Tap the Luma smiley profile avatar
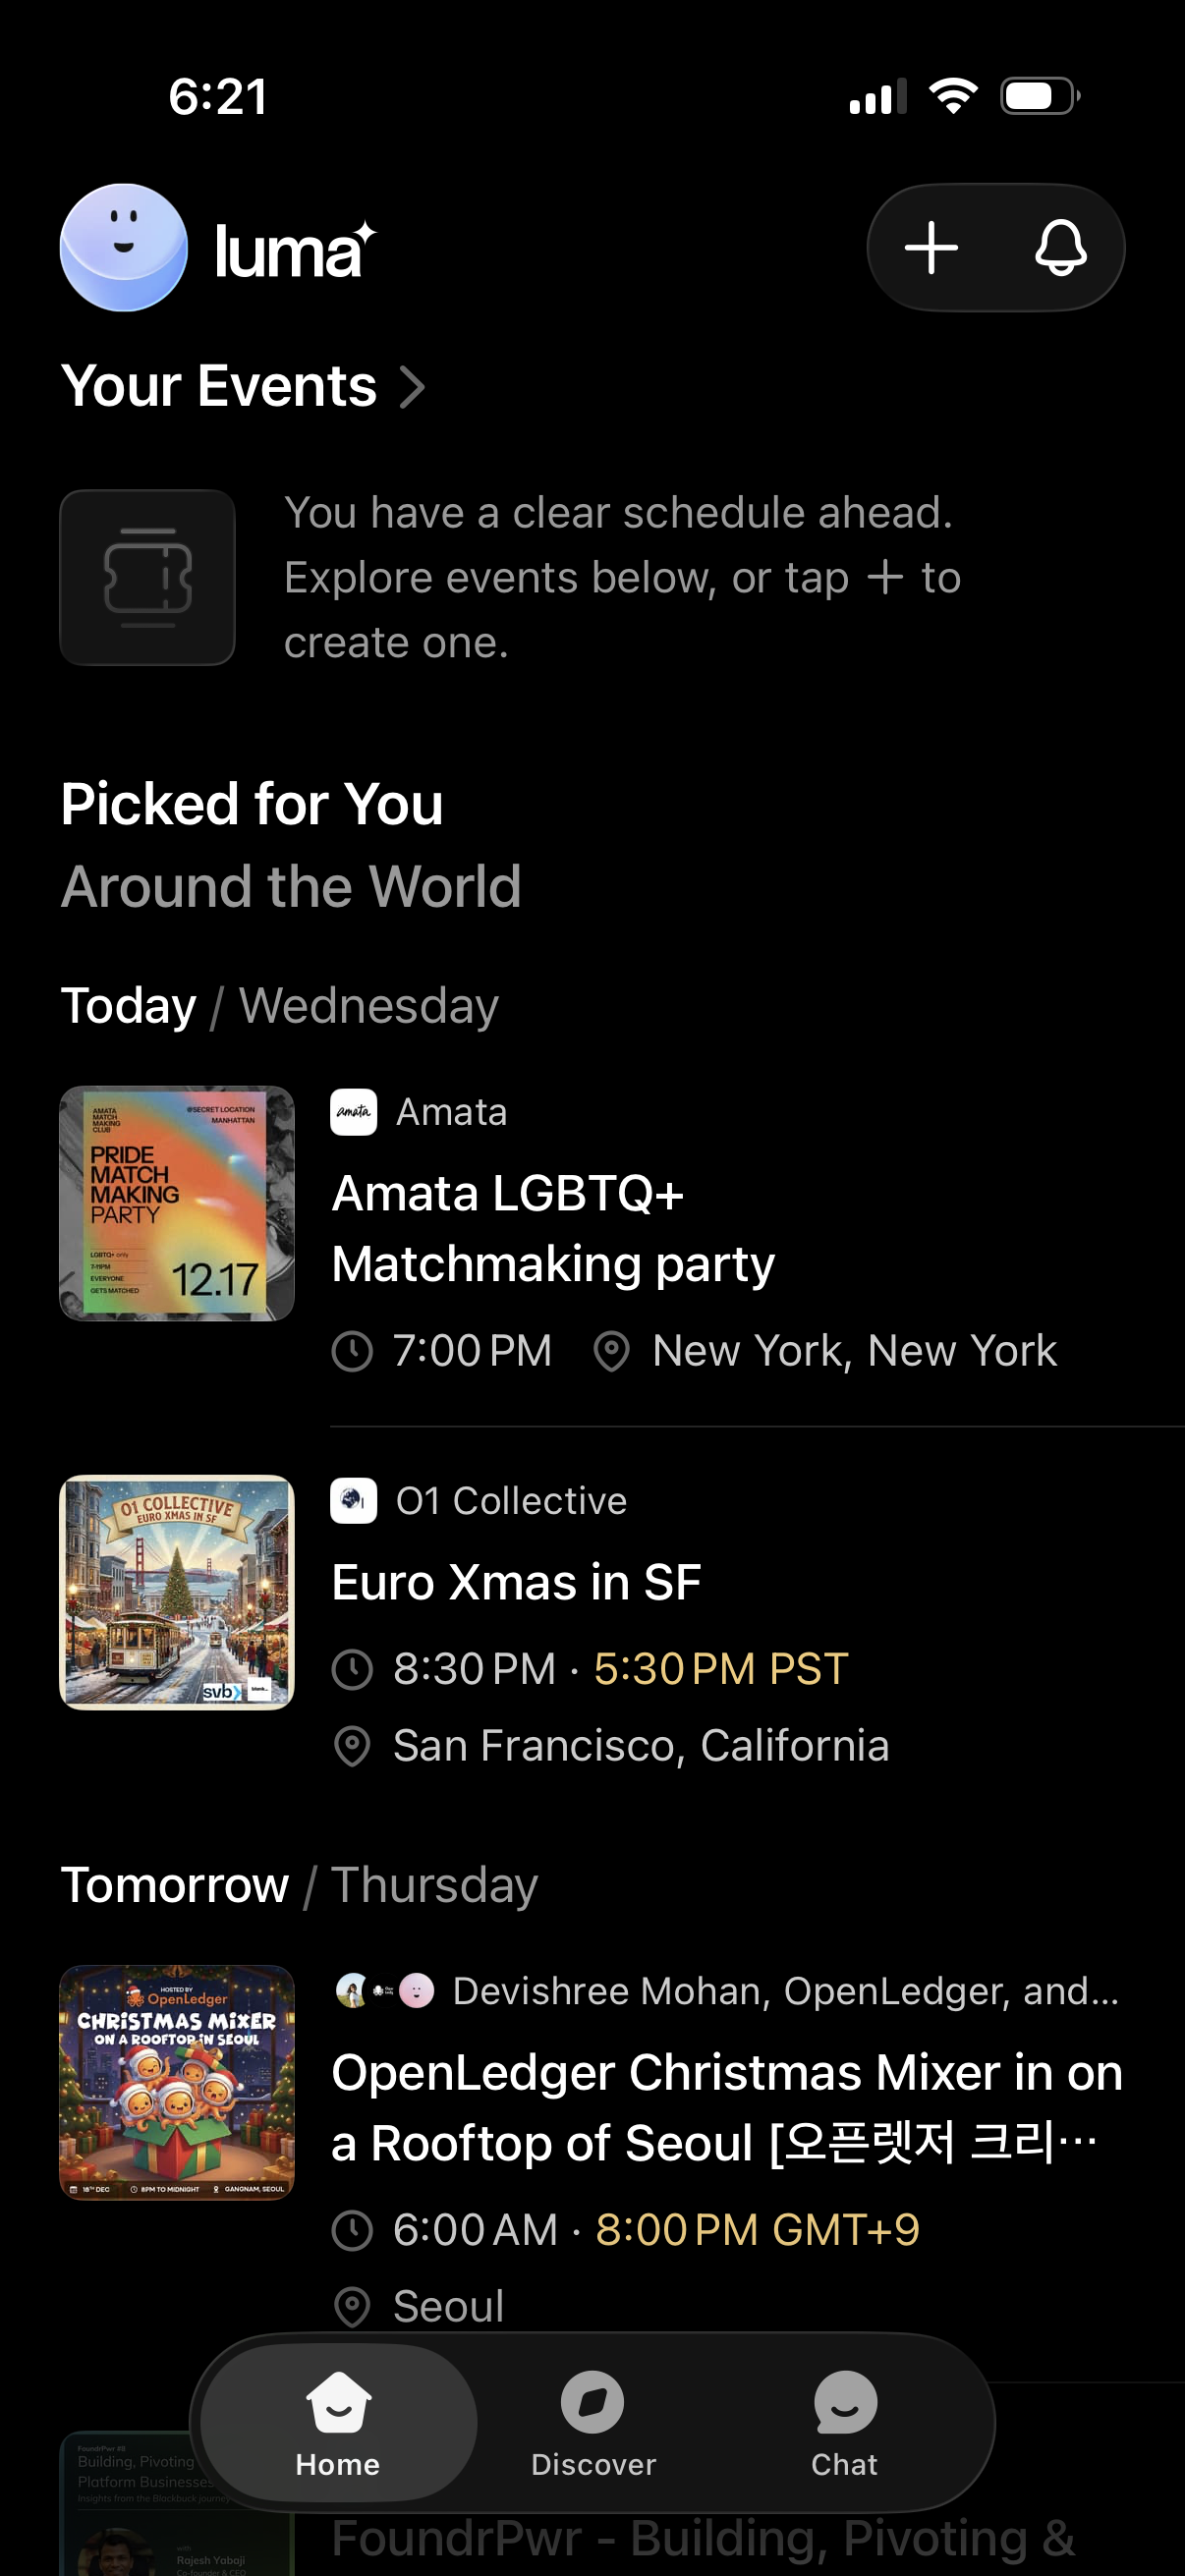Screen dimensions: 1185x2576 pos(124,247)
